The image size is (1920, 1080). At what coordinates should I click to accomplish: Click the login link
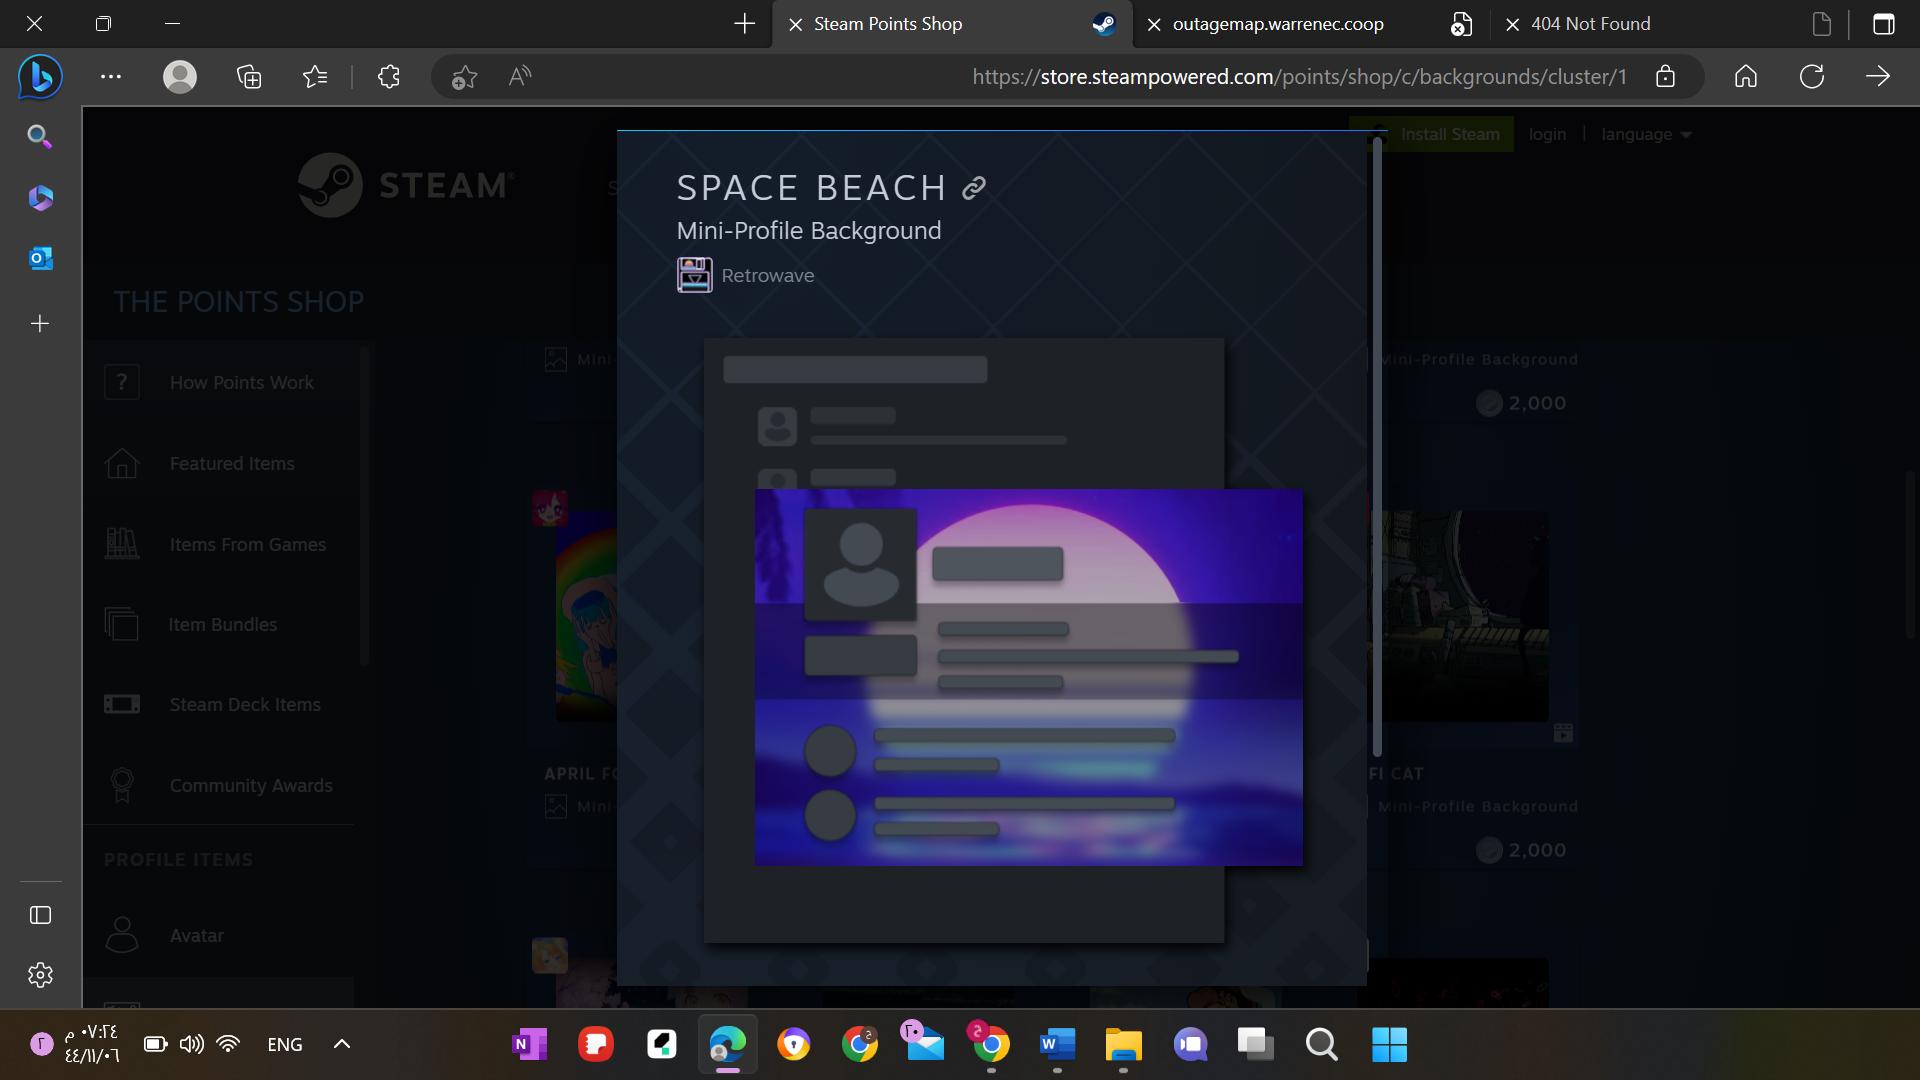[x=1547, y=134]
